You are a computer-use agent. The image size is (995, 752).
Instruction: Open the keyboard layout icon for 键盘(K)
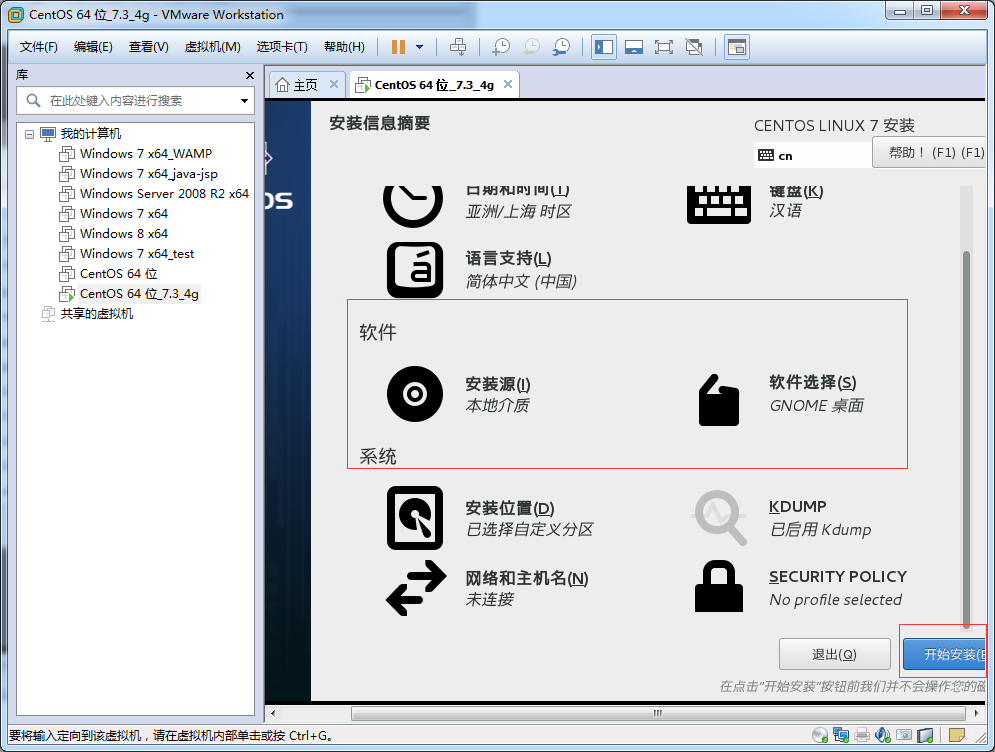click(x=719, y=204)
